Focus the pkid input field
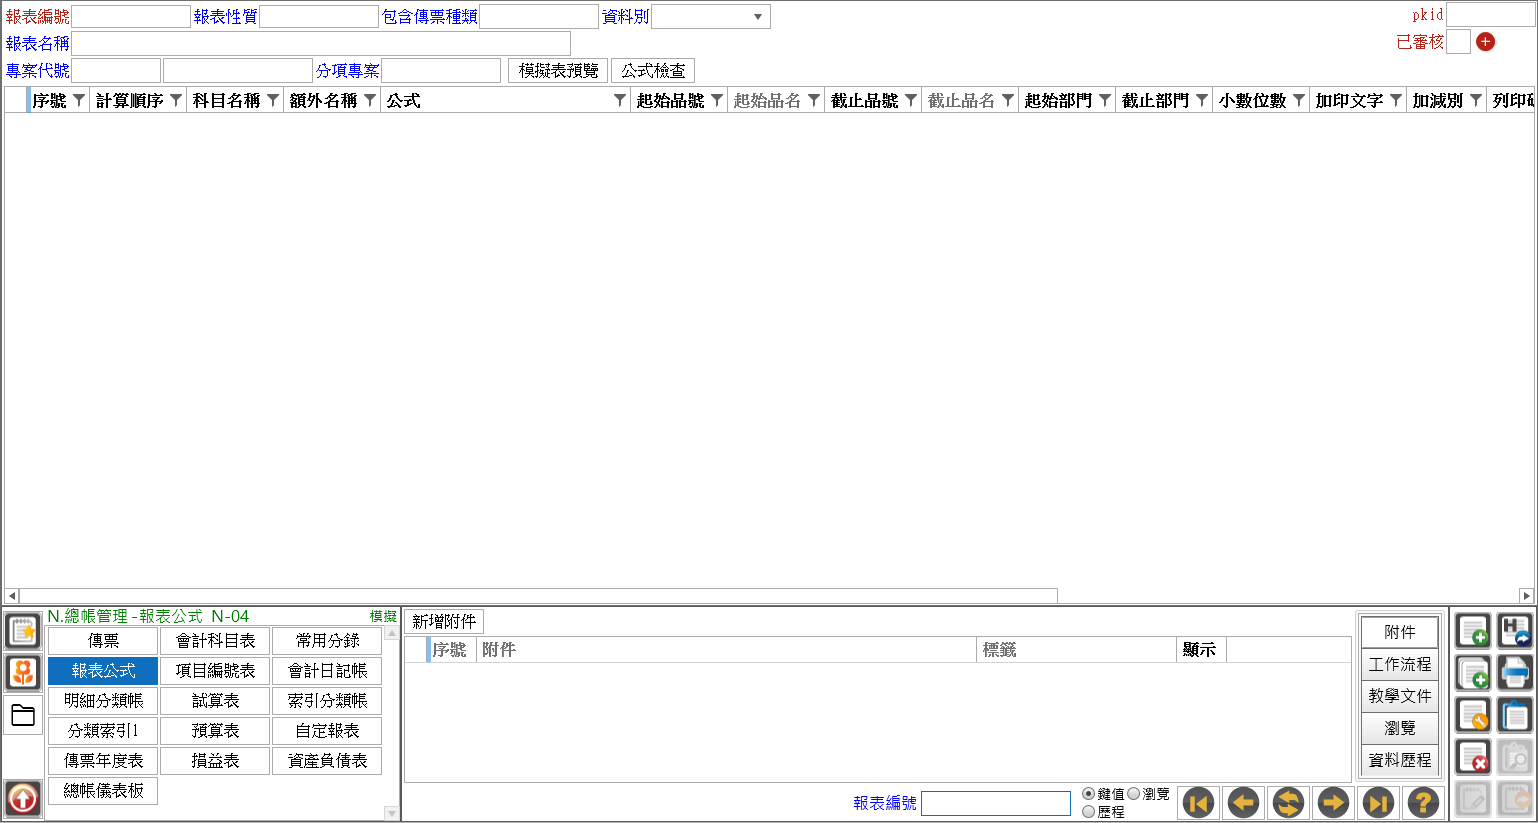1538x823 pixels. [1490, 14]
